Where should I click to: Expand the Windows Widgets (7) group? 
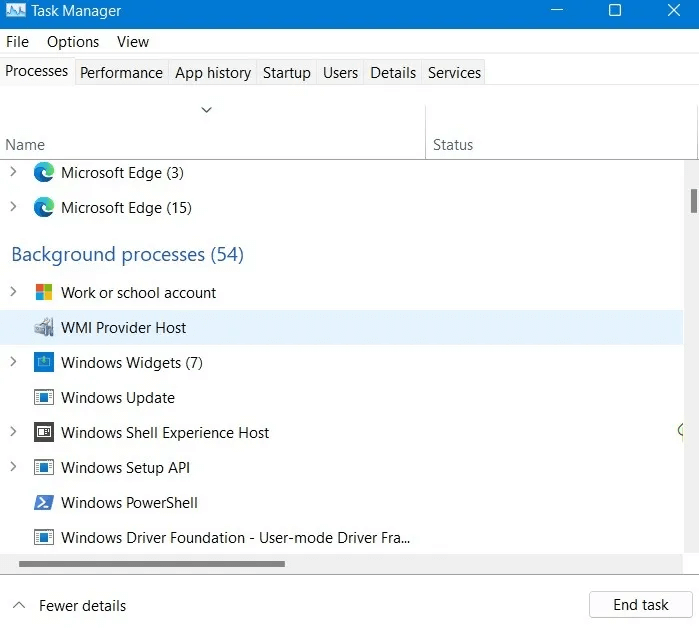coord(13,363)
